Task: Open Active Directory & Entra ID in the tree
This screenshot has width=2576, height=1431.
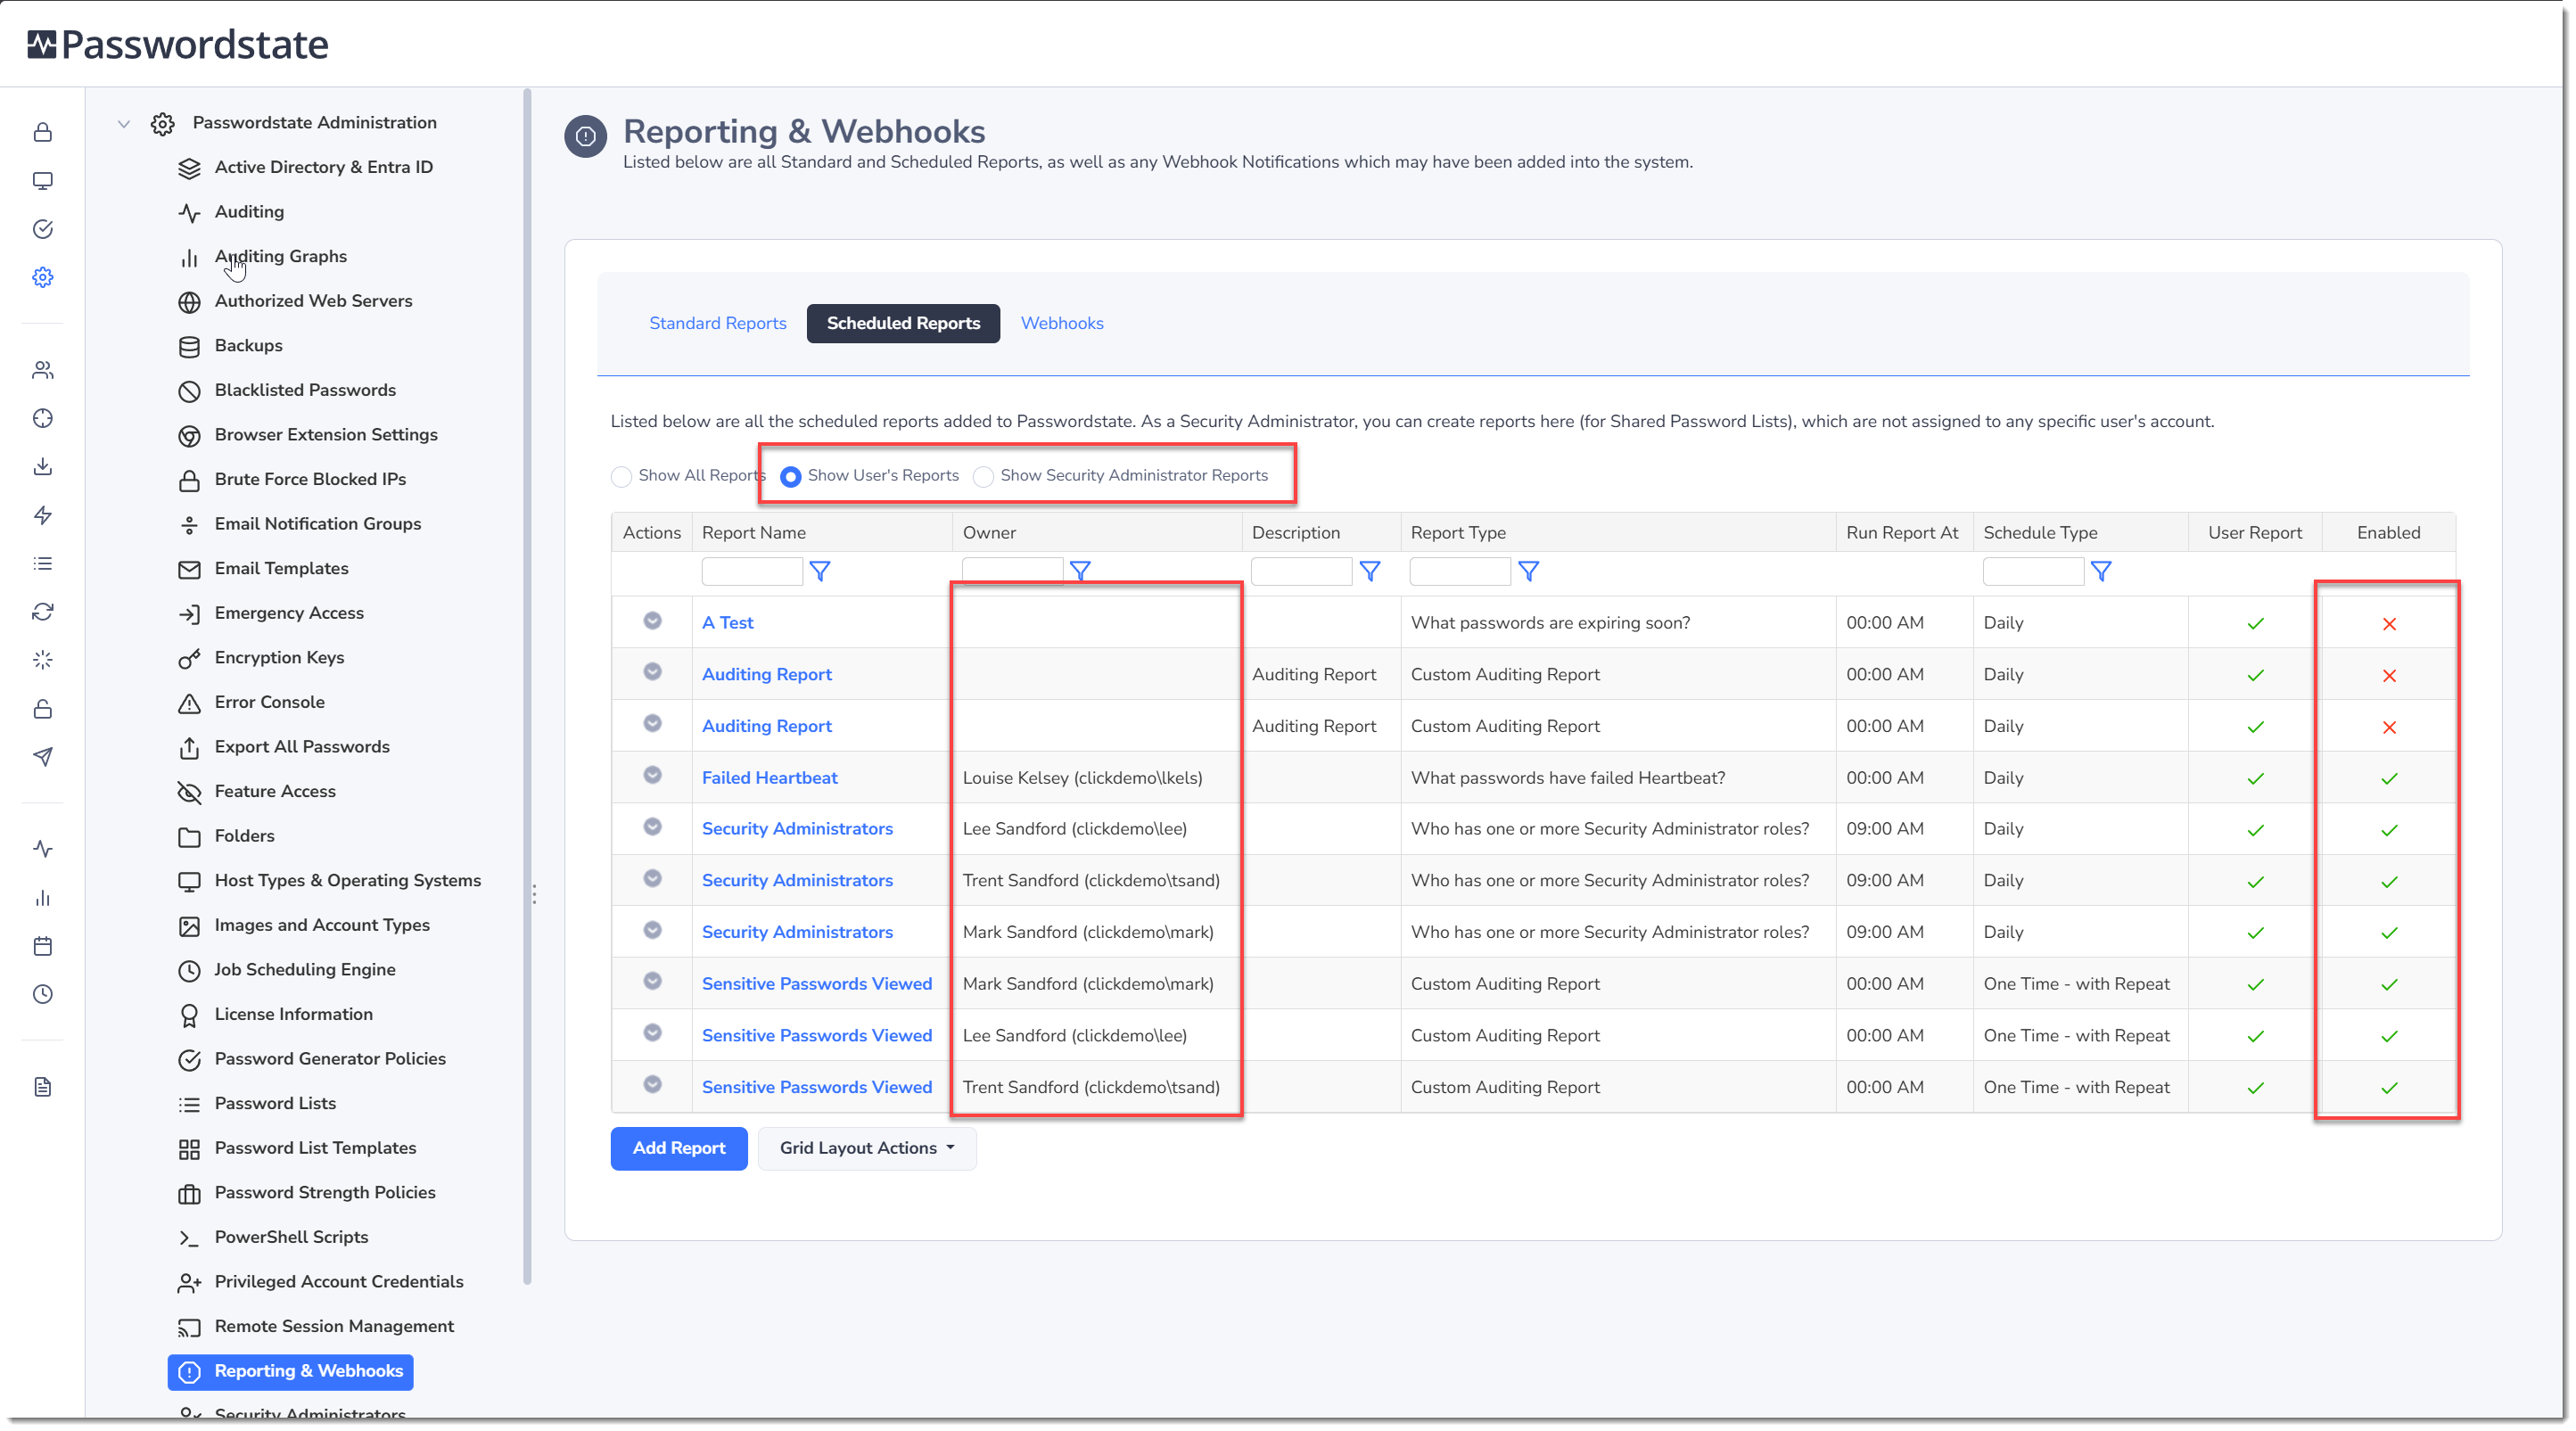Action: click(x=323, y=167)
